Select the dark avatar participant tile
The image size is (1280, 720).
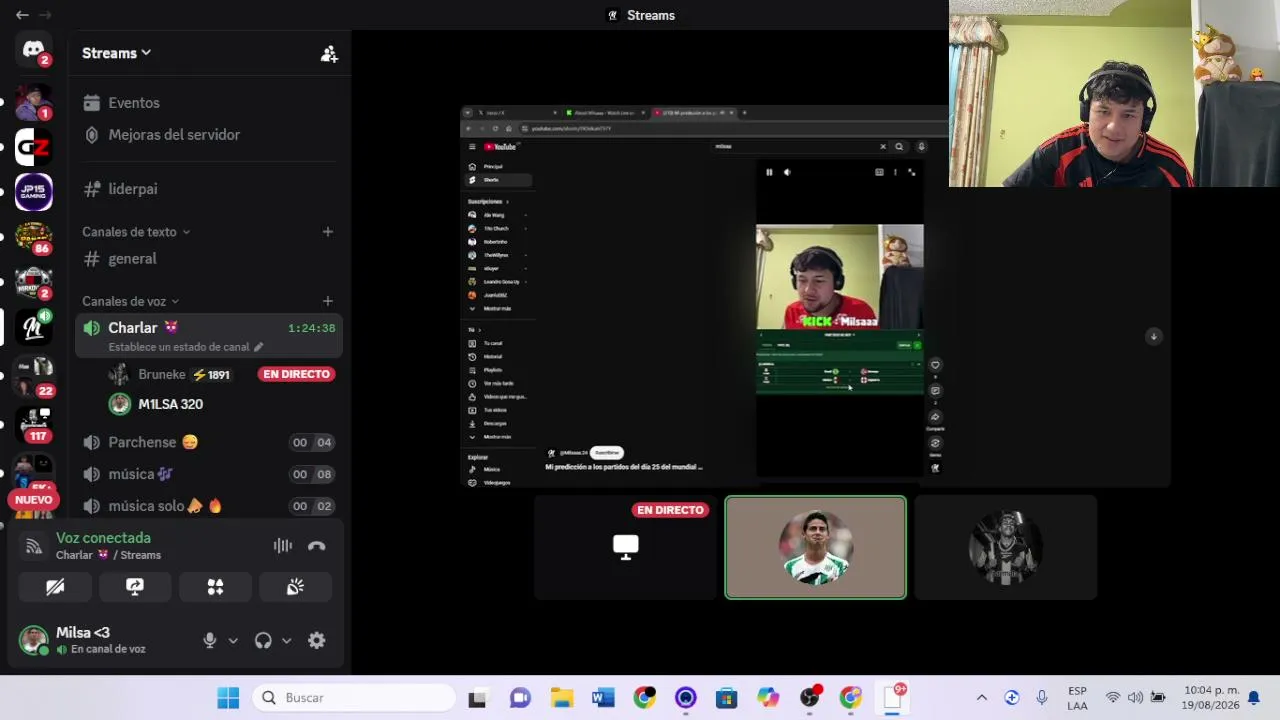(x=1005, y=547)
